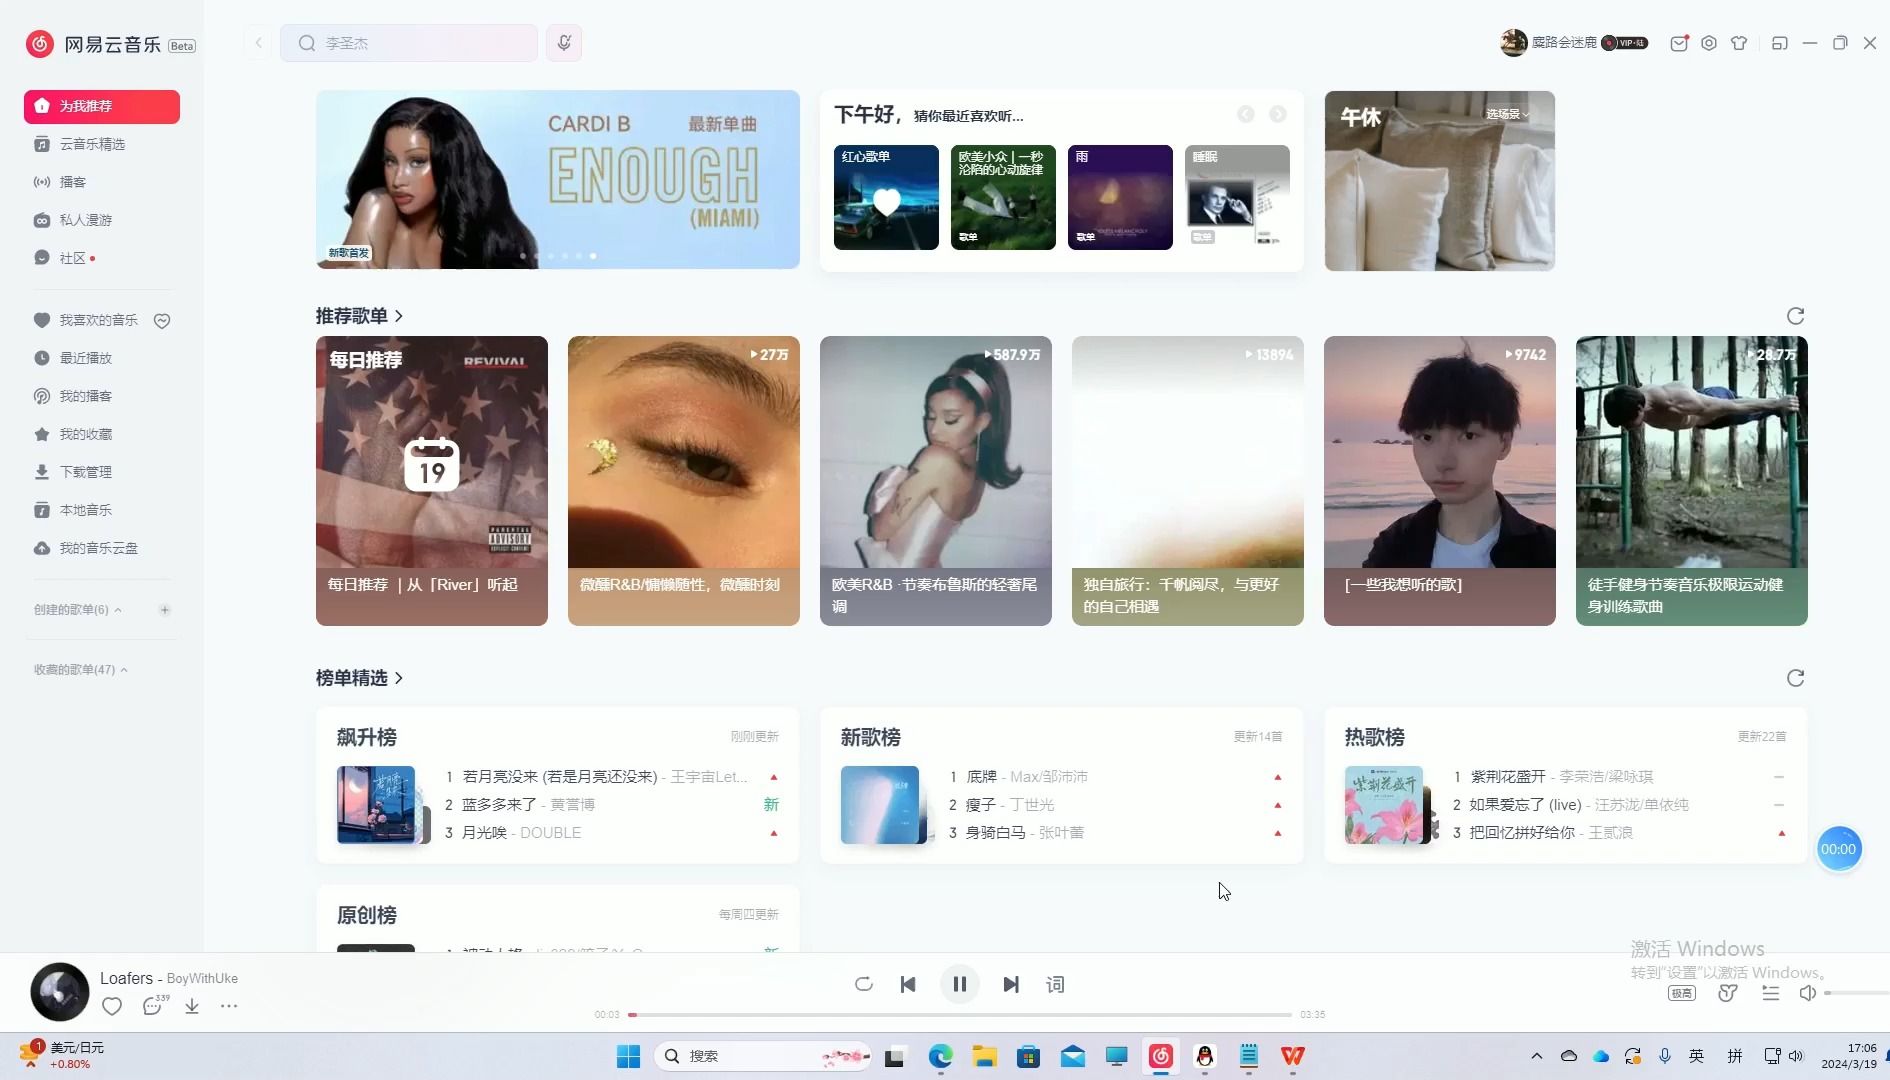The height and width of the screenshot is (1080, 1890).
Task: Open 社区 in the sidebar
Action: click(73, 258)
